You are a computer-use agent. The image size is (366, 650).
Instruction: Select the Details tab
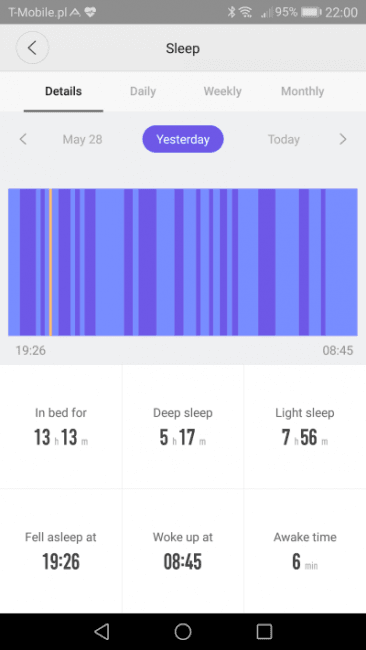[x=63, y=91]
